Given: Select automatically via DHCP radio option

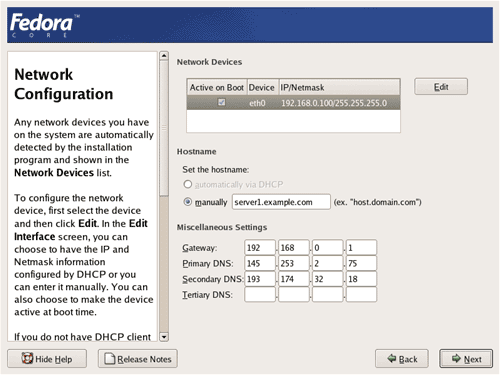Looking at the screenshot, I should (188, 184).
